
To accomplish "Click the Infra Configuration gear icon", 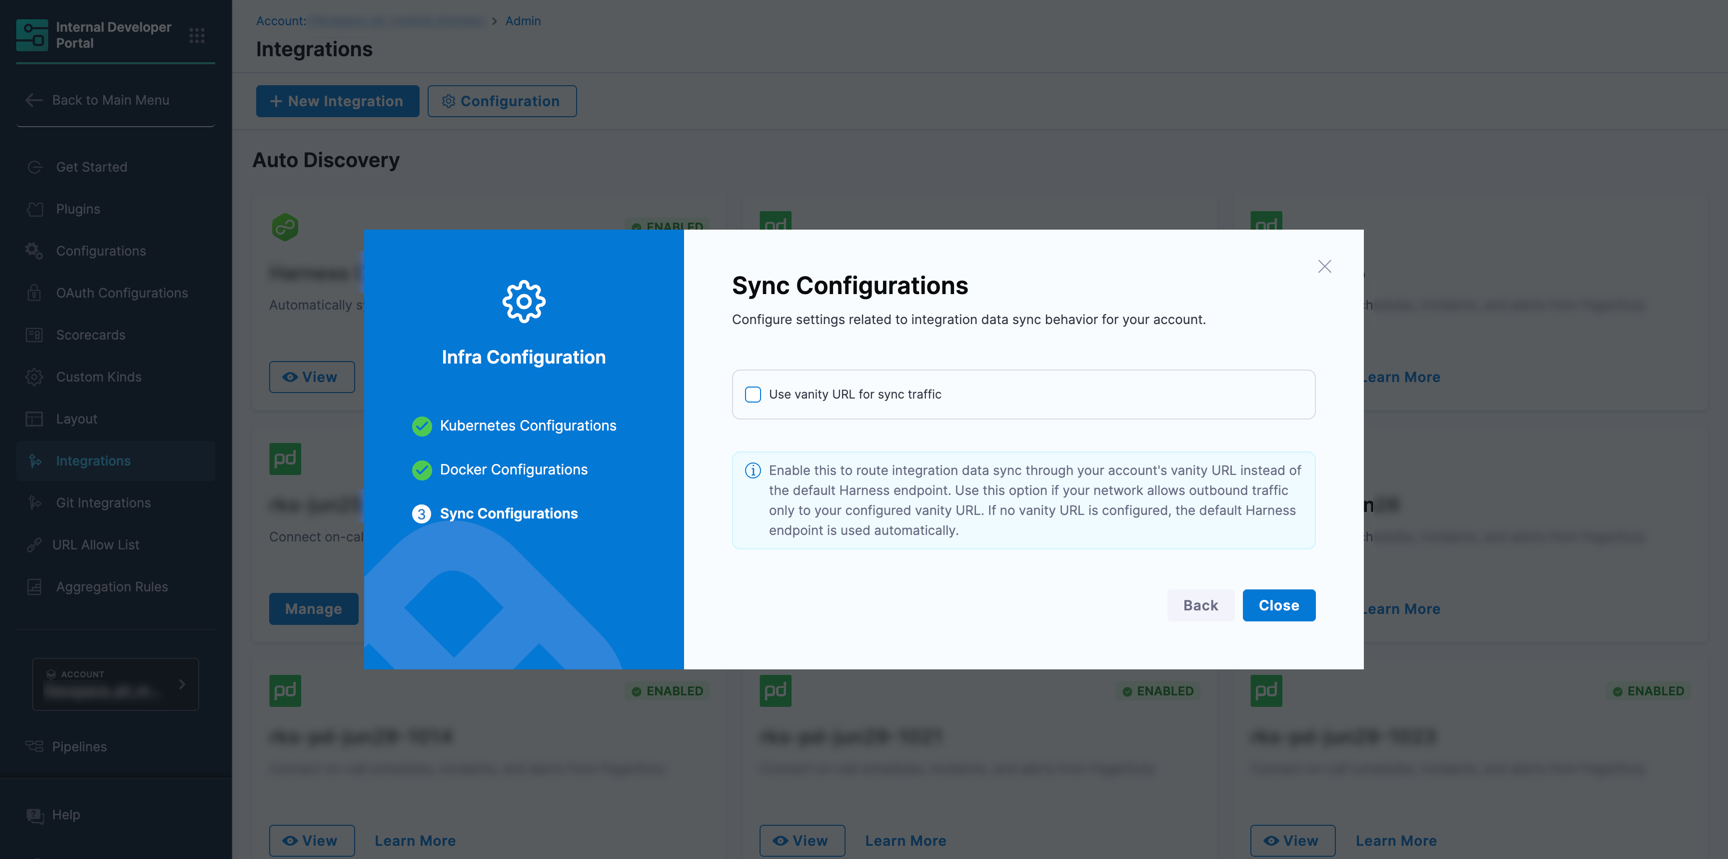I will click(524, 301).
